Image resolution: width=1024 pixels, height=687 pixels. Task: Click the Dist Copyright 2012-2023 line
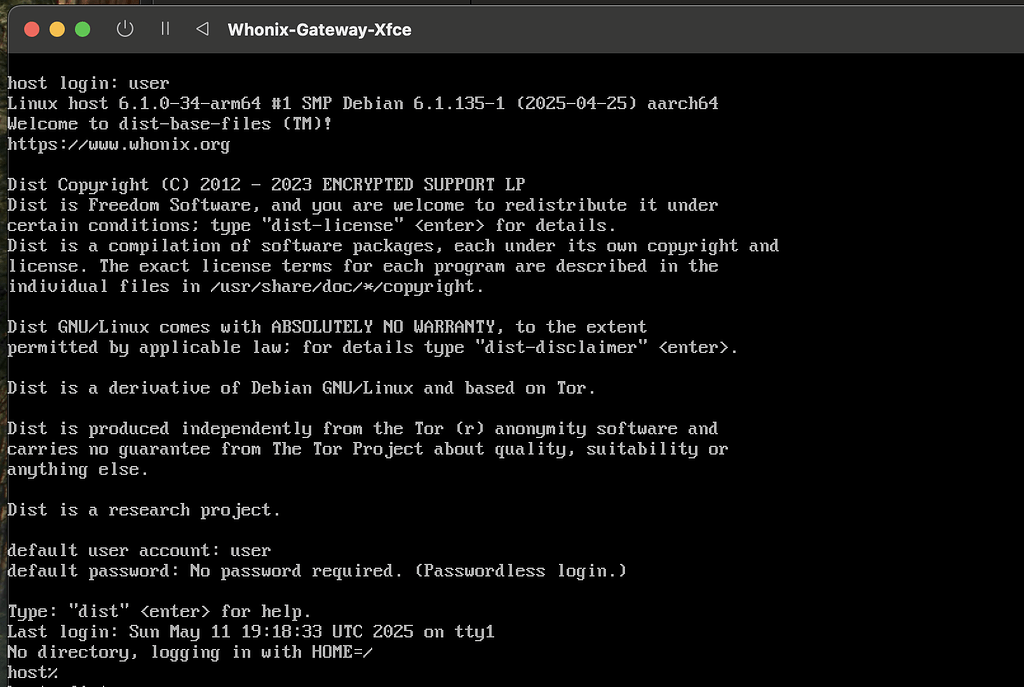click(265, 184)
